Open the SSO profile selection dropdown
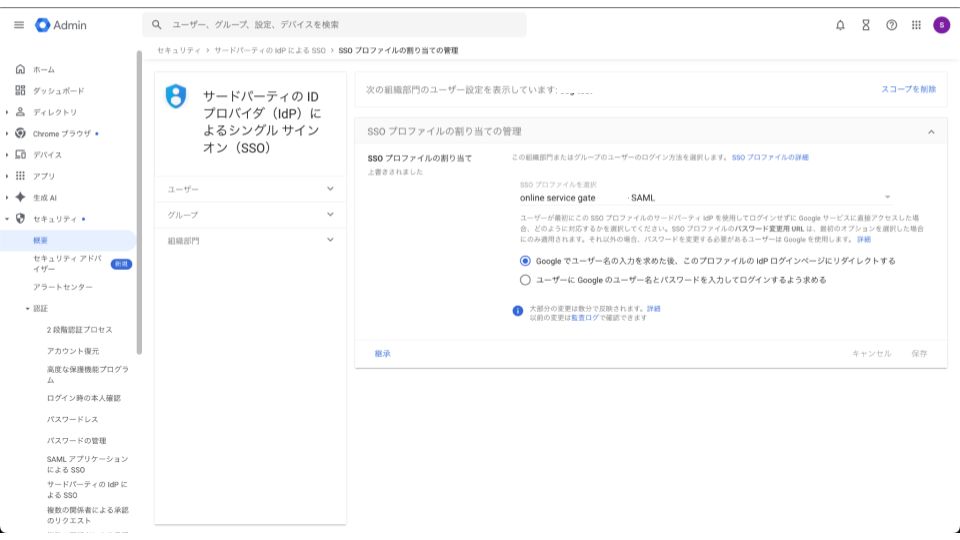The width and height of the screenshot is (960, 540). tap(705, 198)
